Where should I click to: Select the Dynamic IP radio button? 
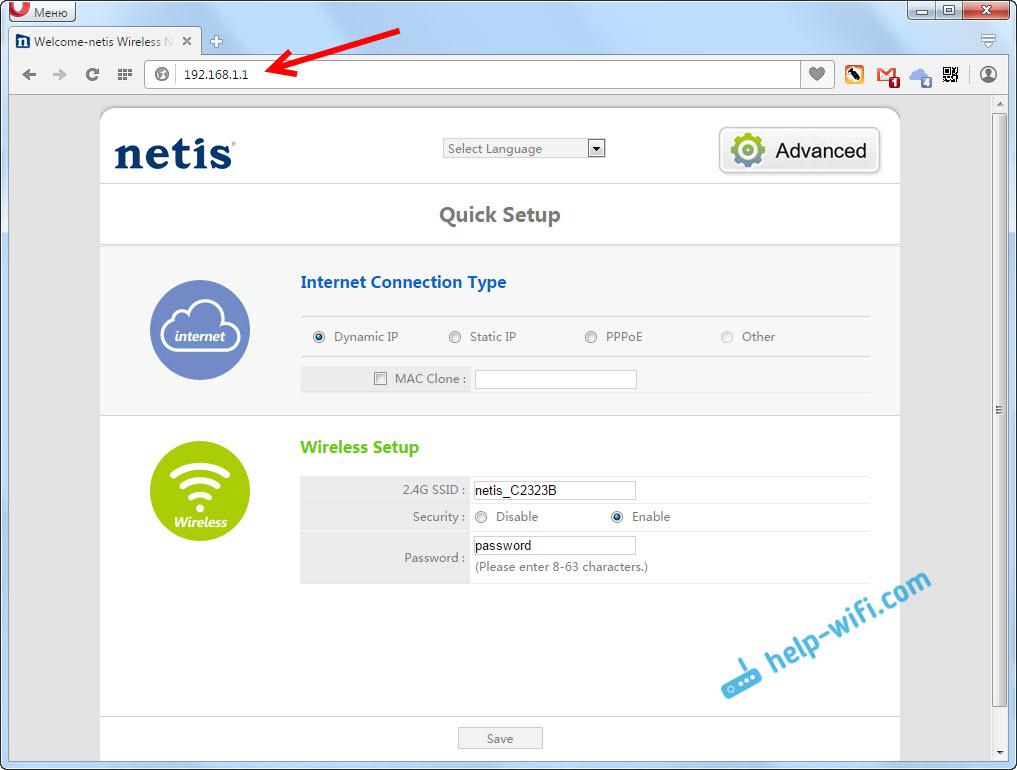(x=318, y=337)
